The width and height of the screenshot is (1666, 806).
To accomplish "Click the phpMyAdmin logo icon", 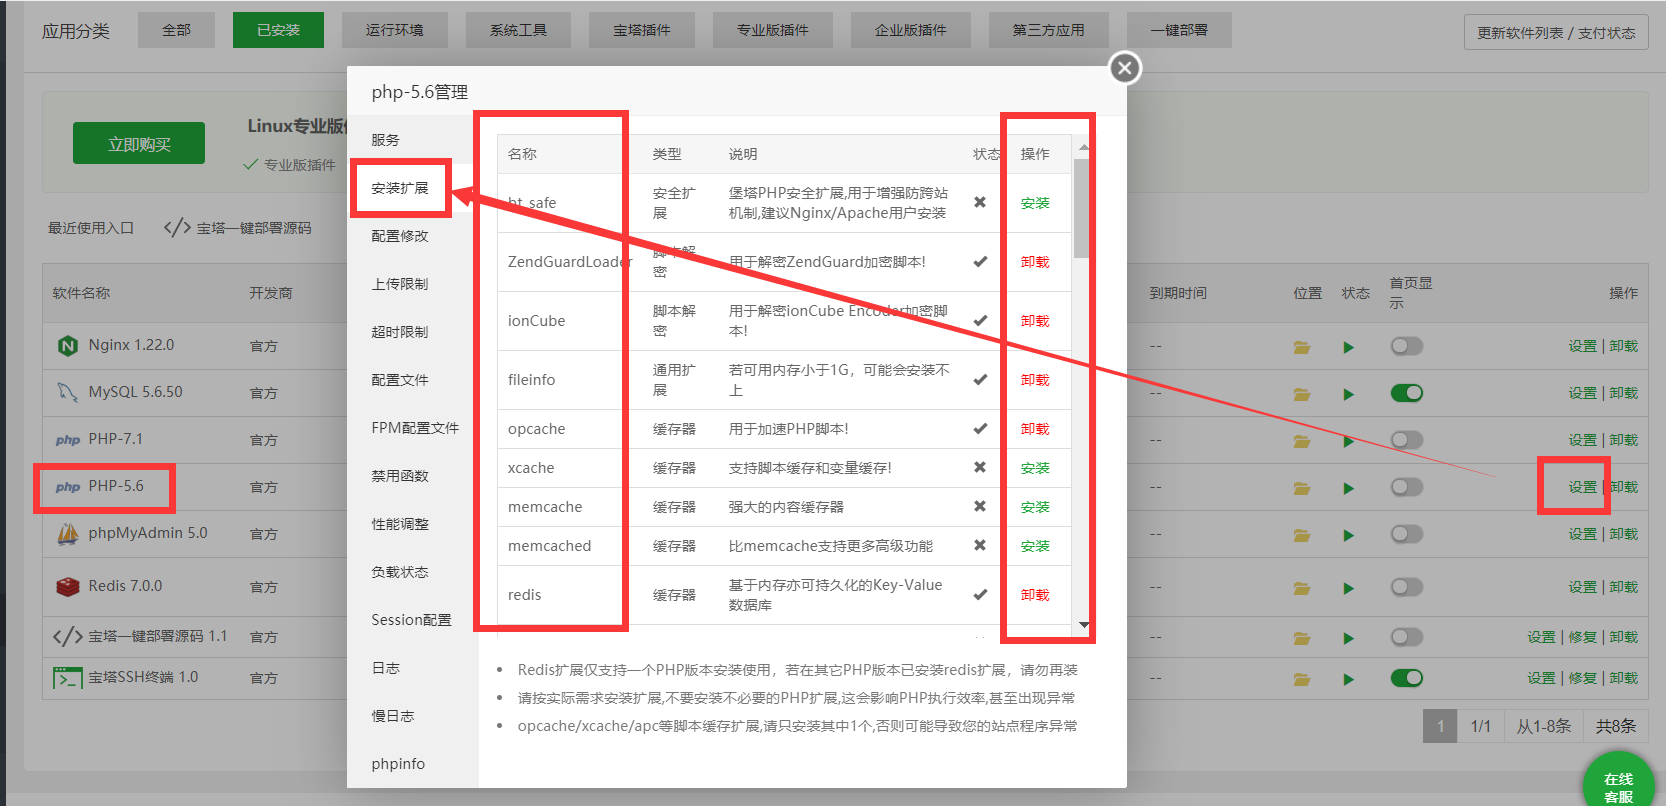I will coord(68,534).
